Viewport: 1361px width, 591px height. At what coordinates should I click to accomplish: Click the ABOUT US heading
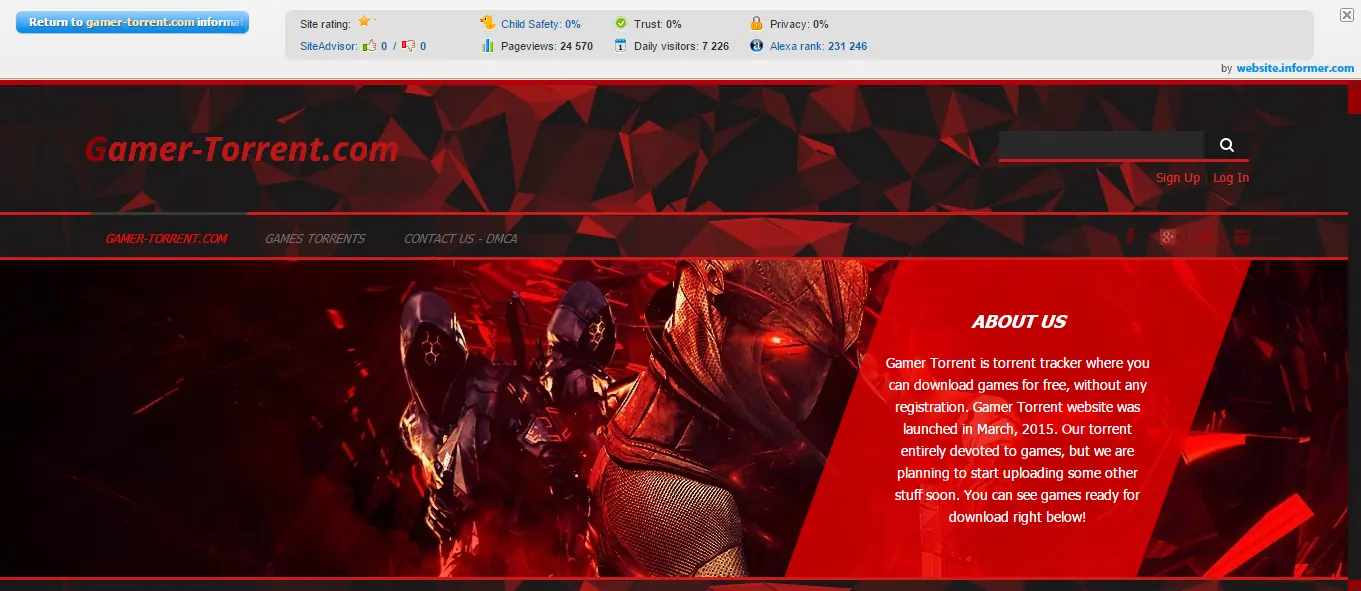coord(1019,322)
